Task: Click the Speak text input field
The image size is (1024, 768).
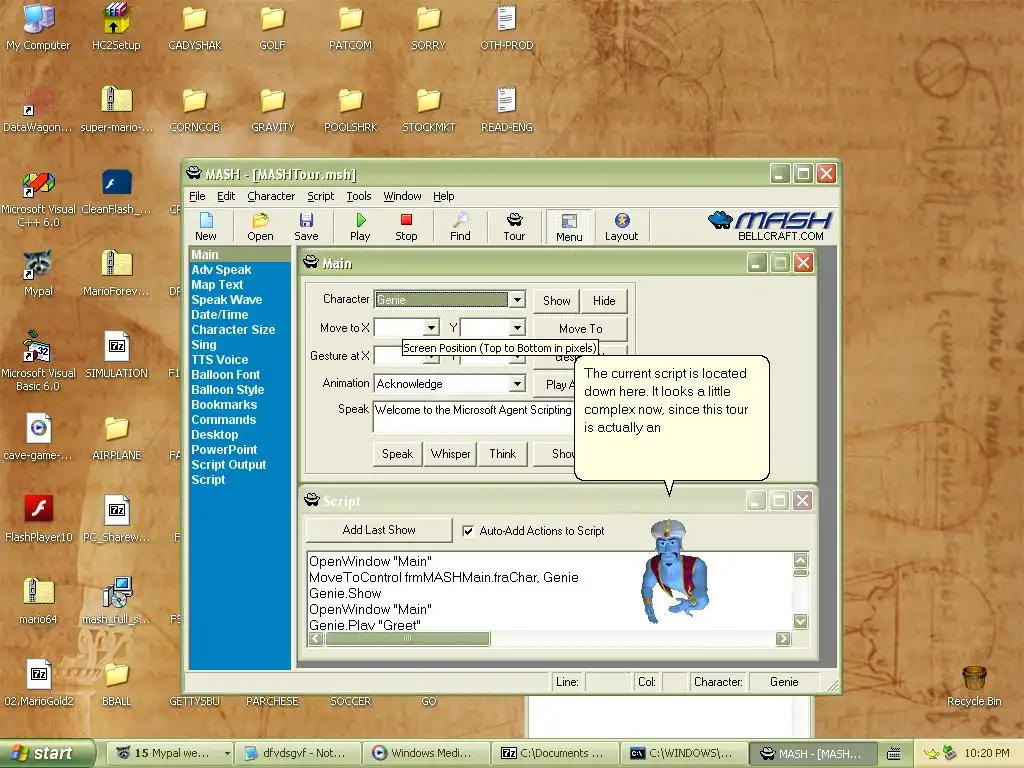Action: [x=473, y=417]
